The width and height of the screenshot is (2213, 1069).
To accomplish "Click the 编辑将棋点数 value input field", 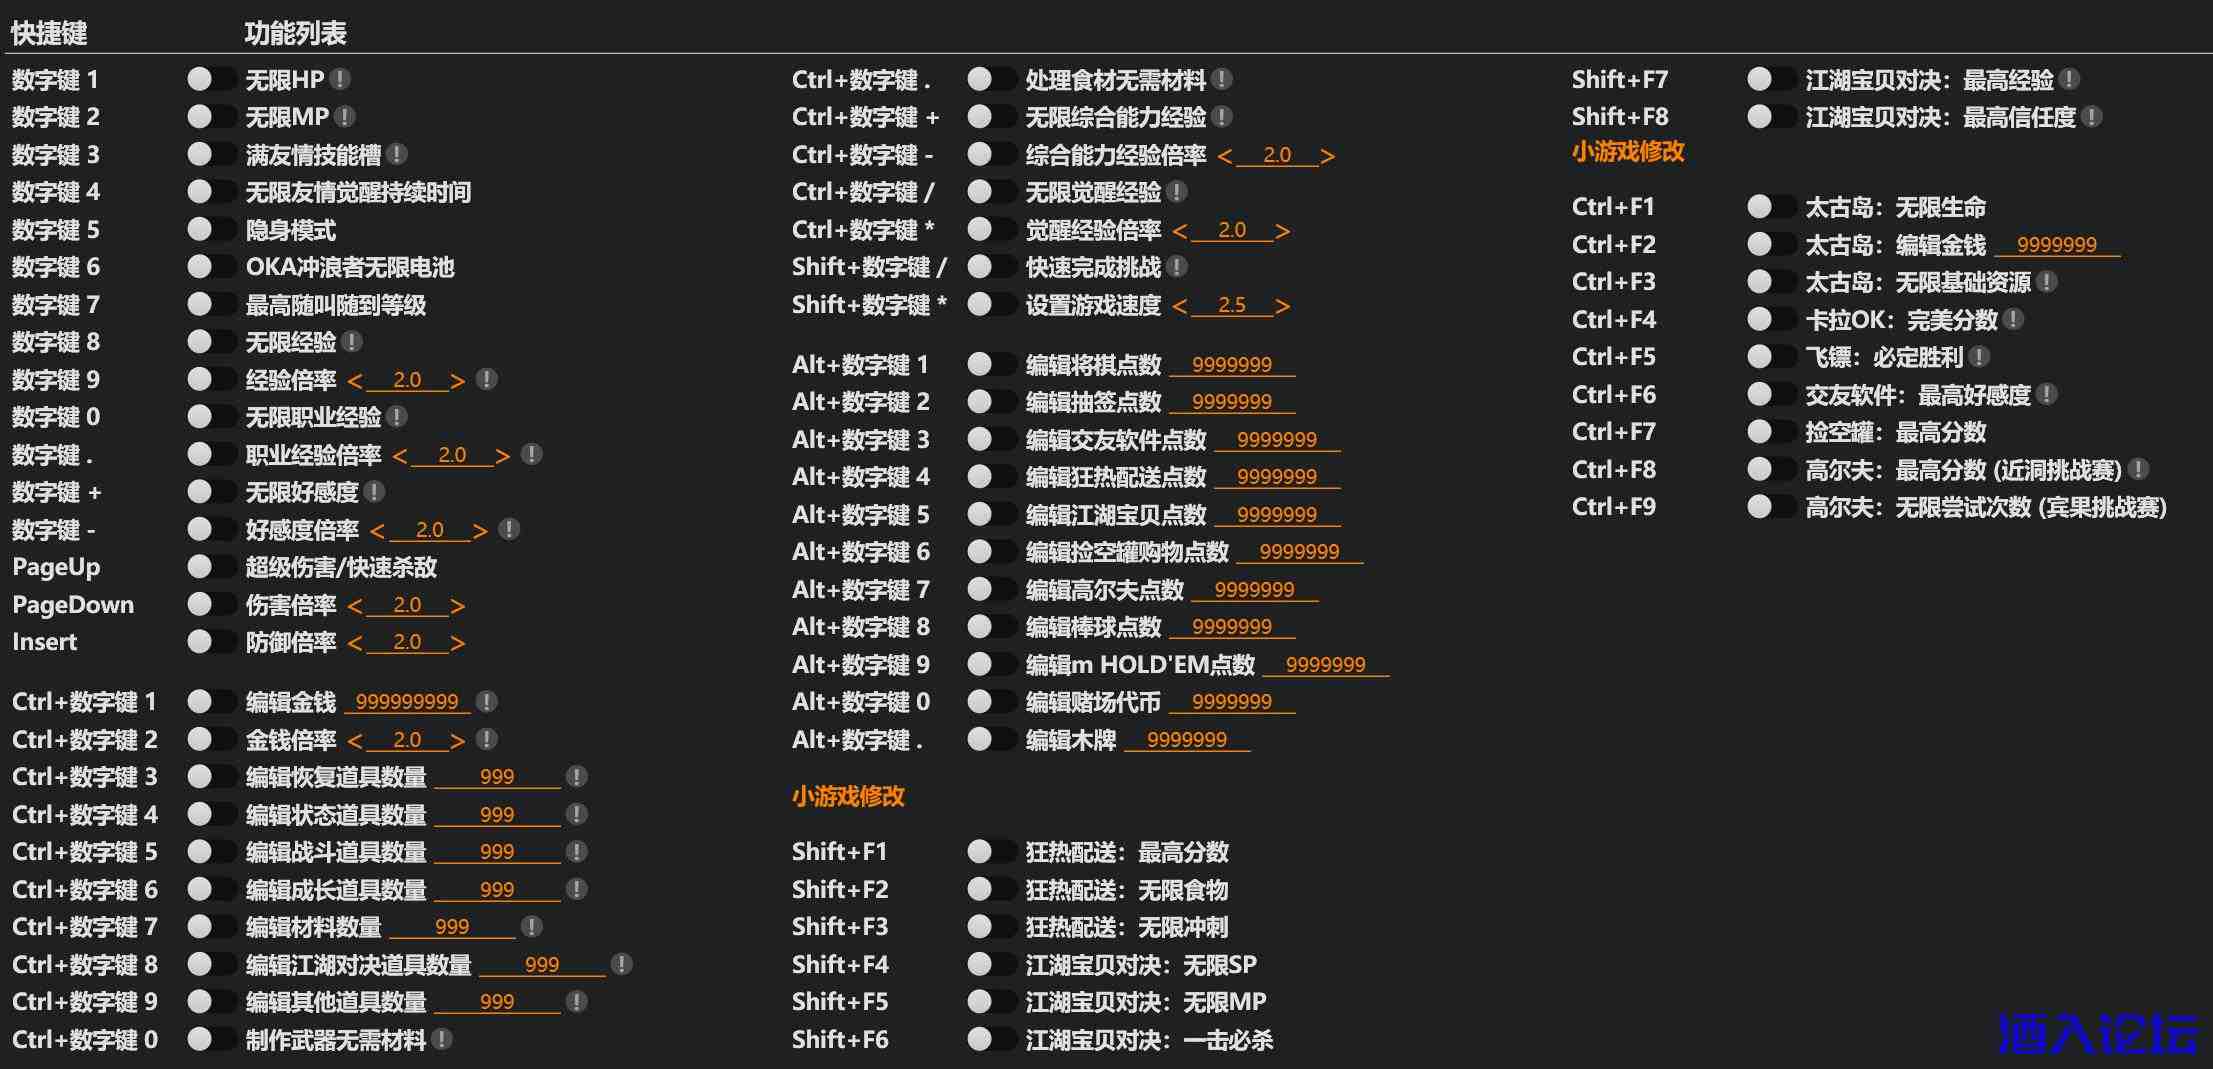I will click(x=1232, y=365).
